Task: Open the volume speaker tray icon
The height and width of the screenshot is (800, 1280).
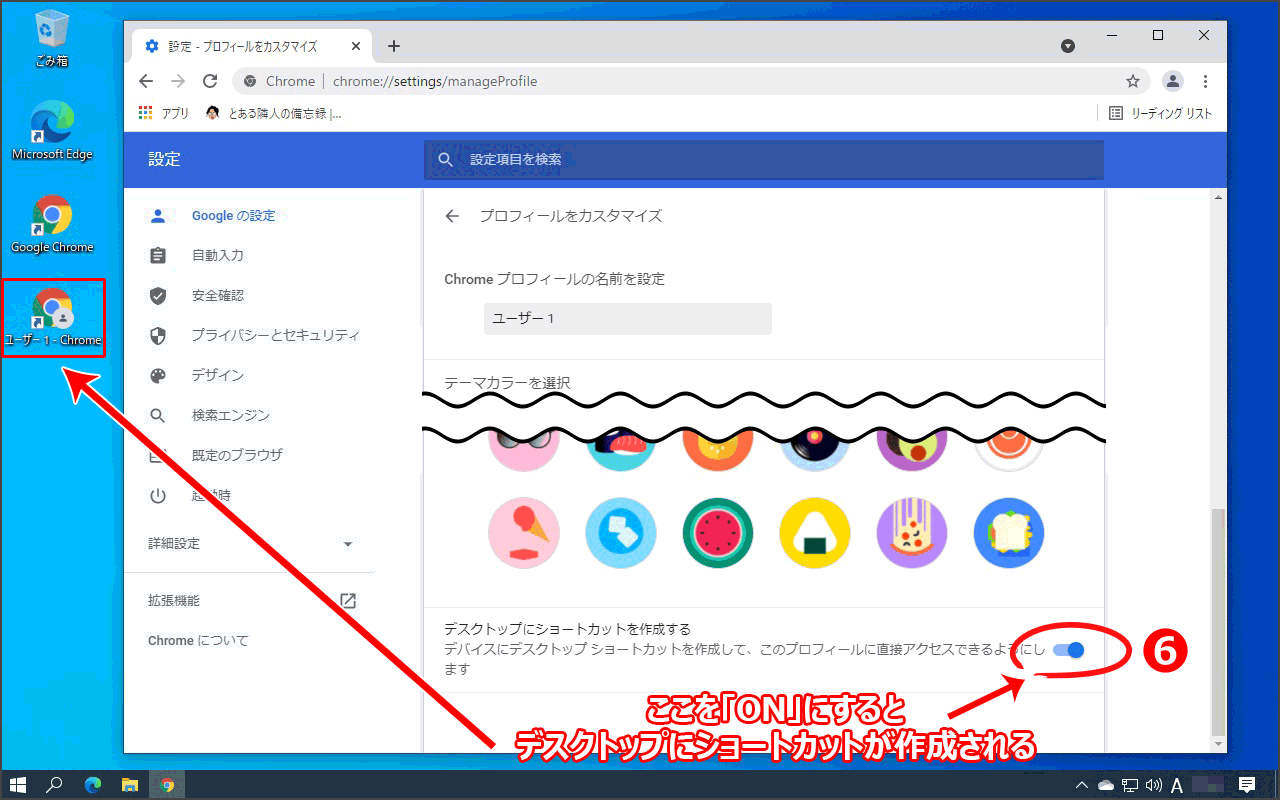Action: pyautogui.click(x=1154, y=785)
